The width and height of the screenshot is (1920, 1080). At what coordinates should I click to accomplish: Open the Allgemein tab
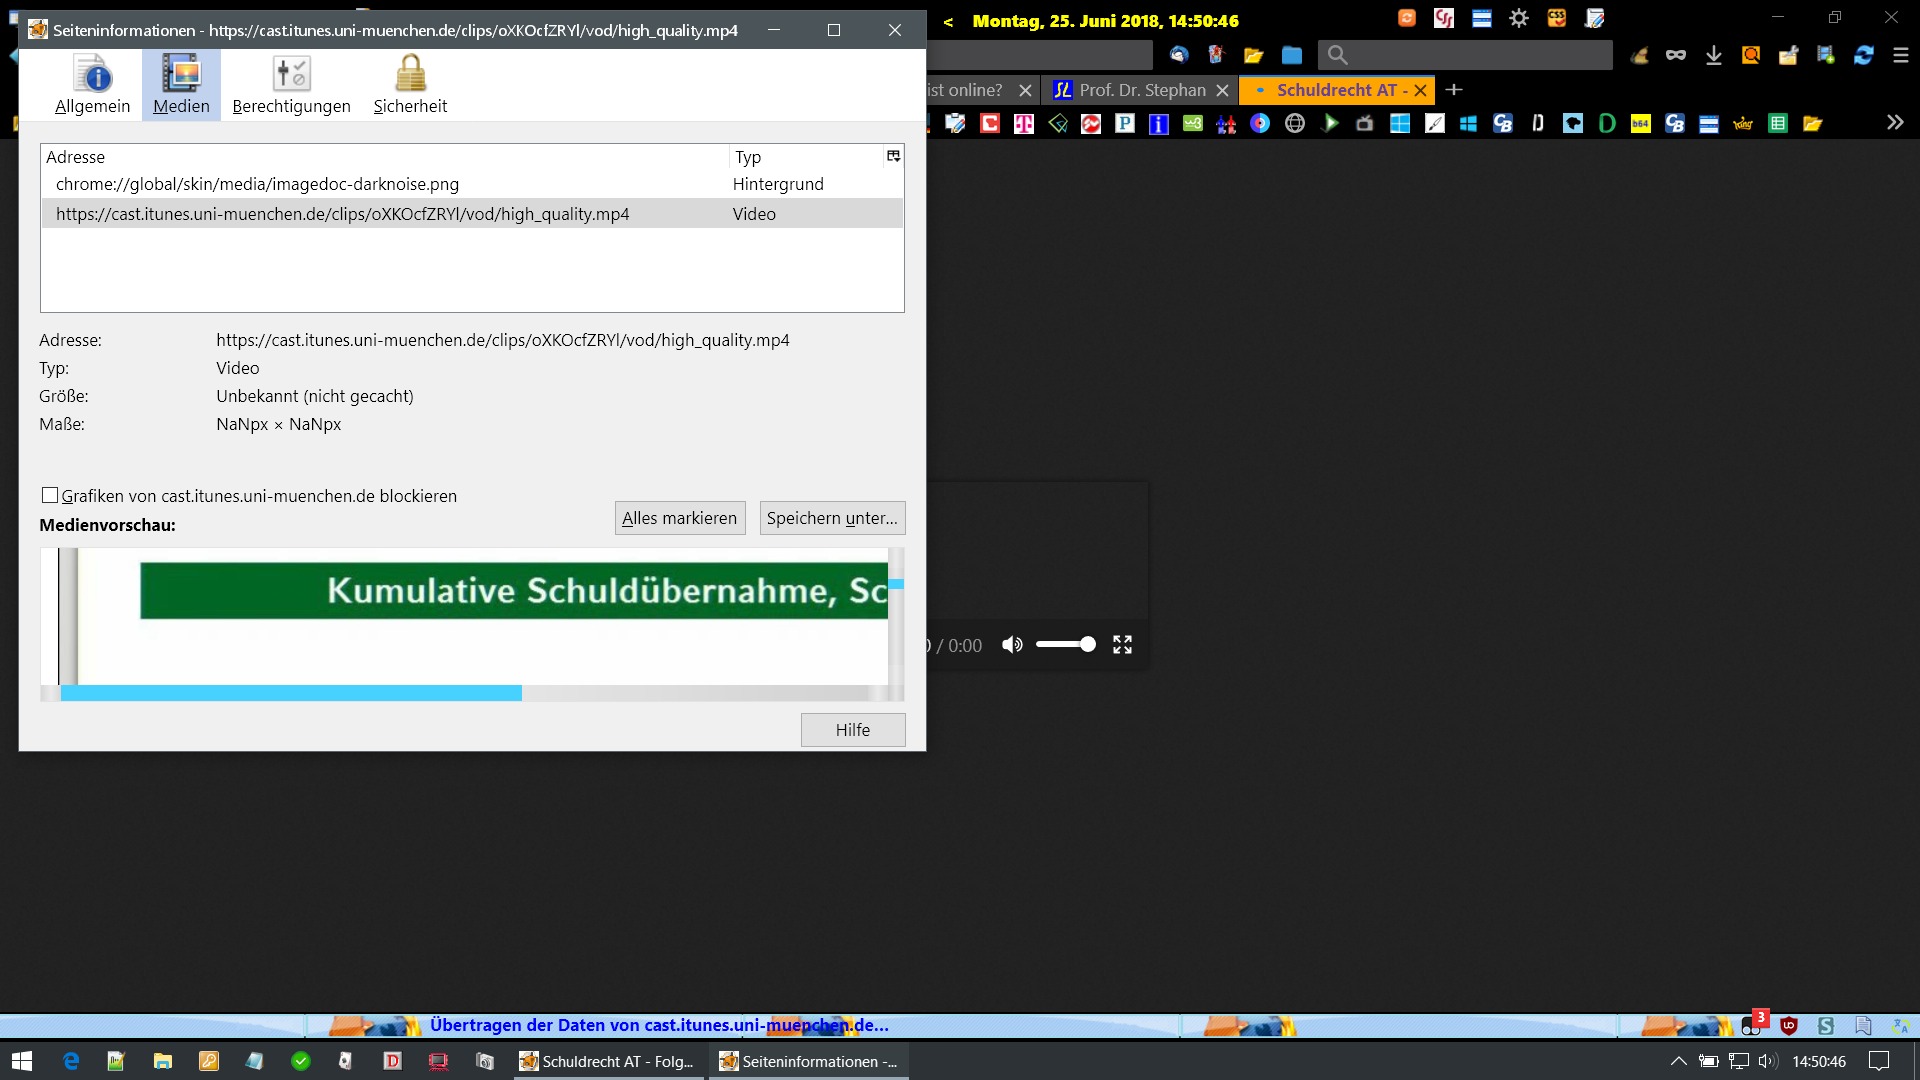[92, 85]
